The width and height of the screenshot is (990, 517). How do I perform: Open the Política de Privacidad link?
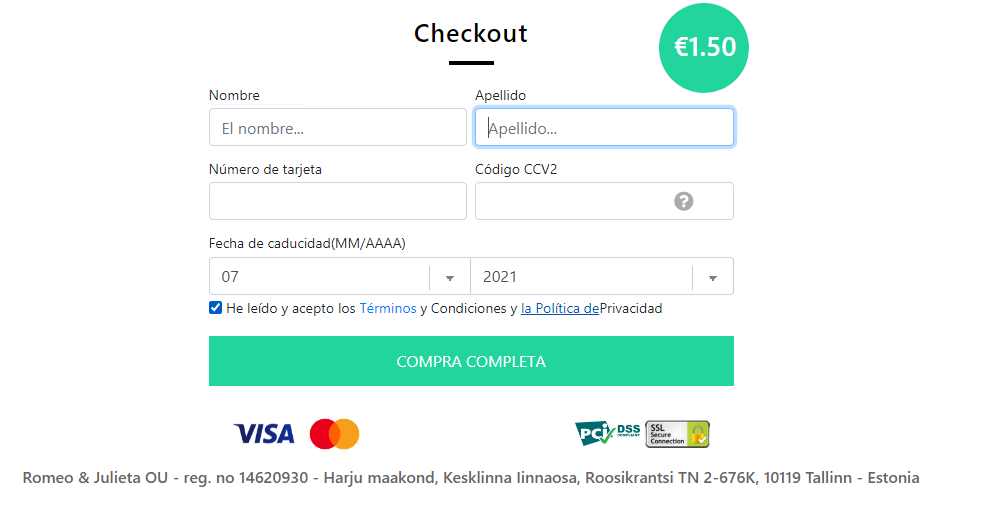(560, 309)
